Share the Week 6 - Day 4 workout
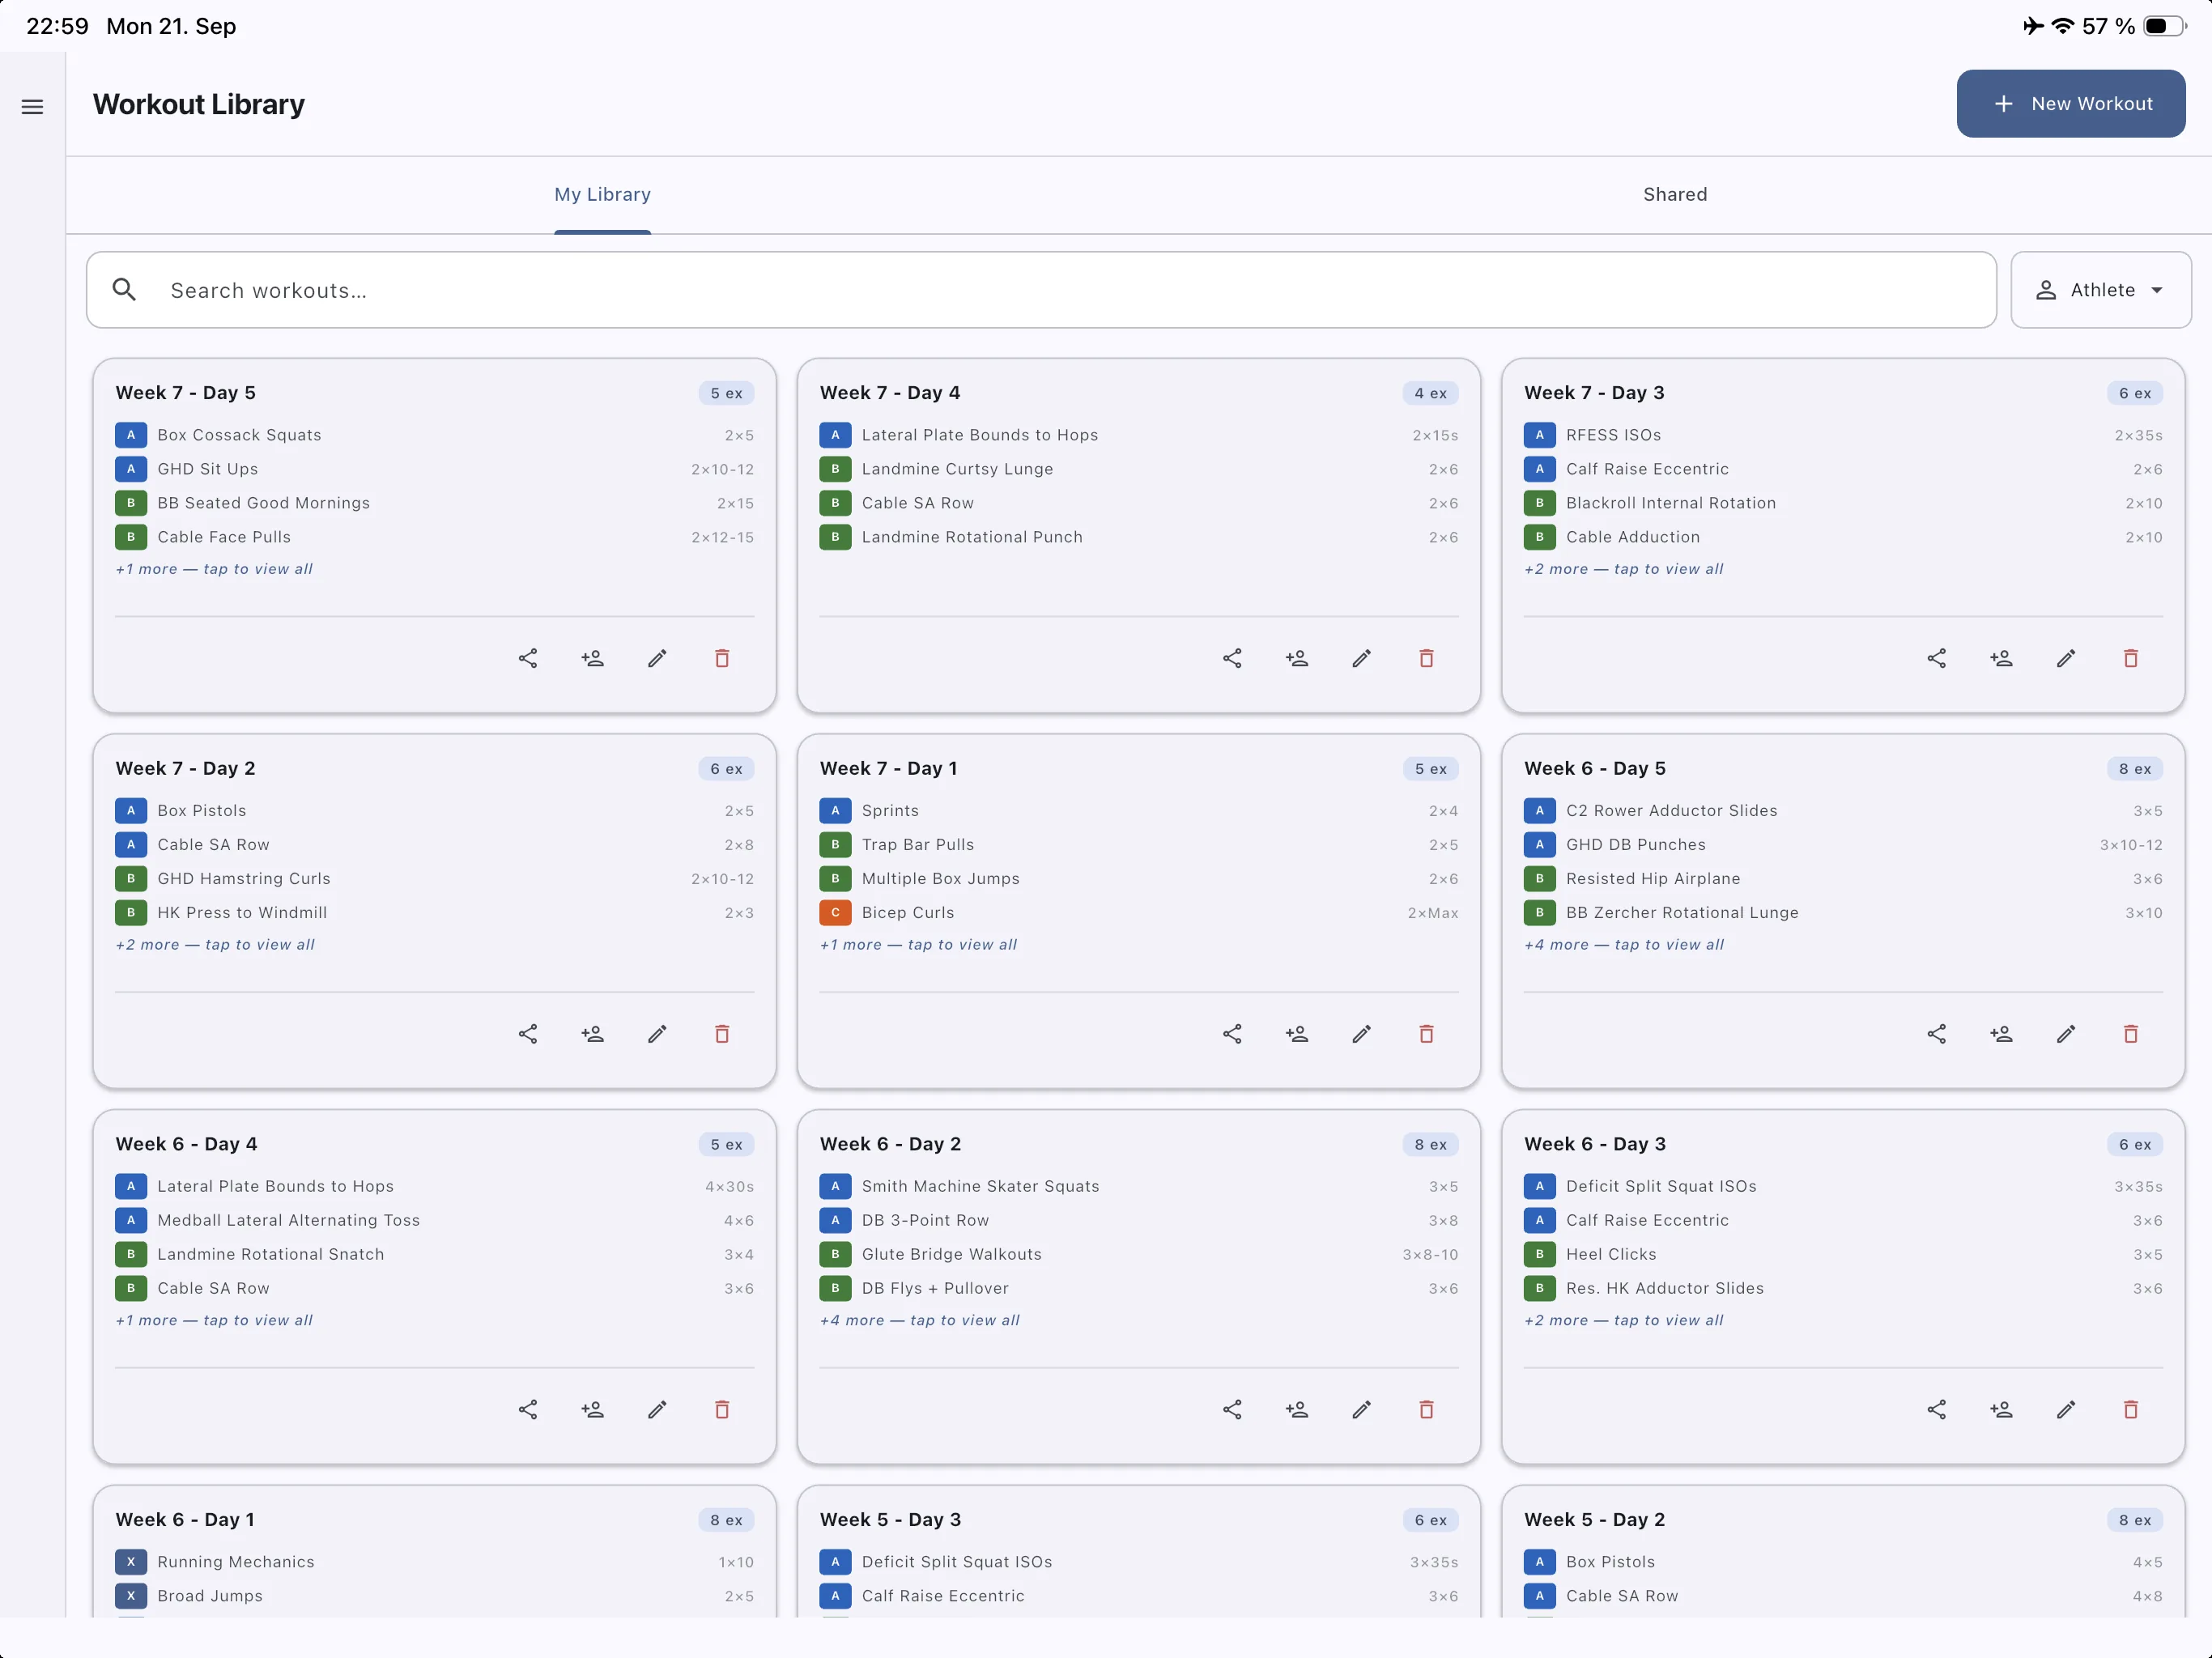 point(528,1409)
